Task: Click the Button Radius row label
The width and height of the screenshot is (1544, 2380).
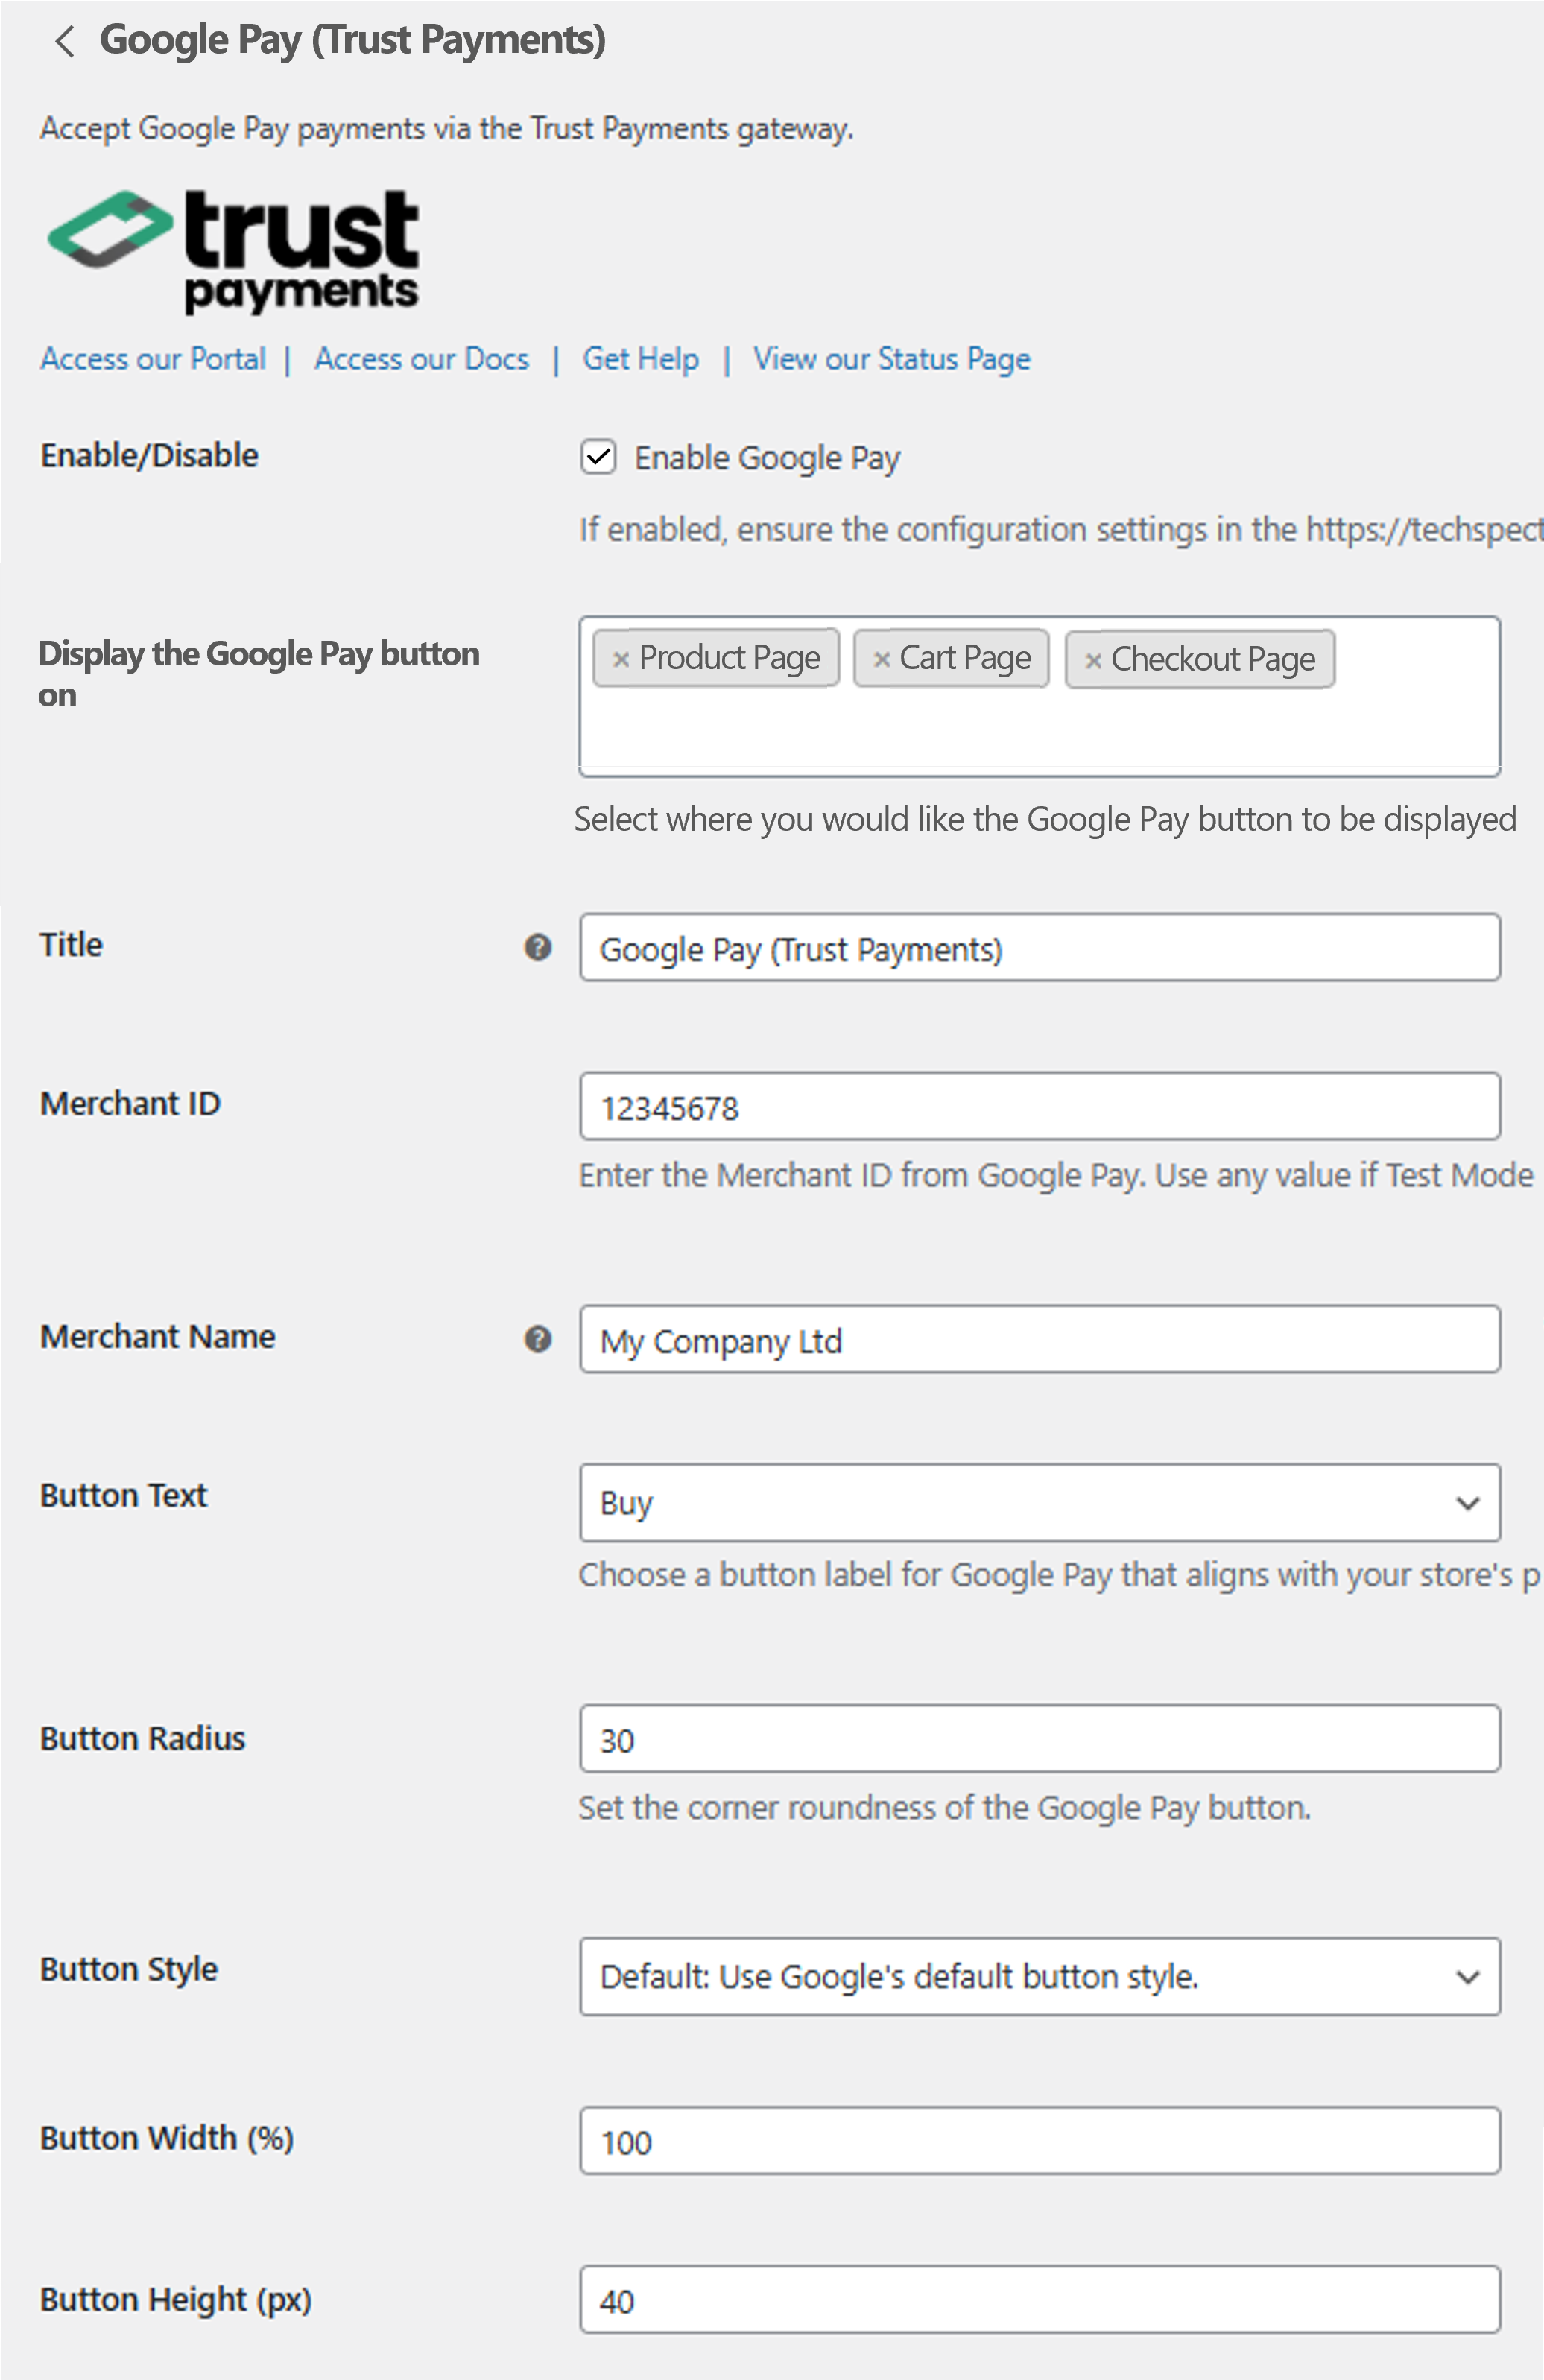Action: [142, 1738]
